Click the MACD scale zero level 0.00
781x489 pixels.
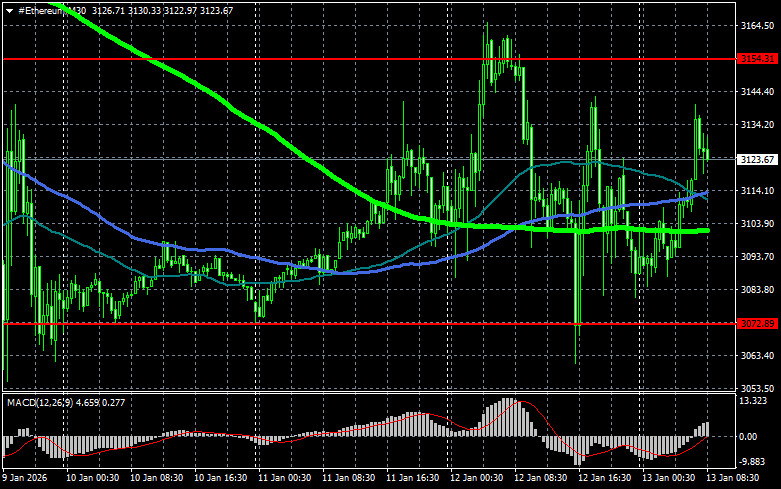coord(749,437)
